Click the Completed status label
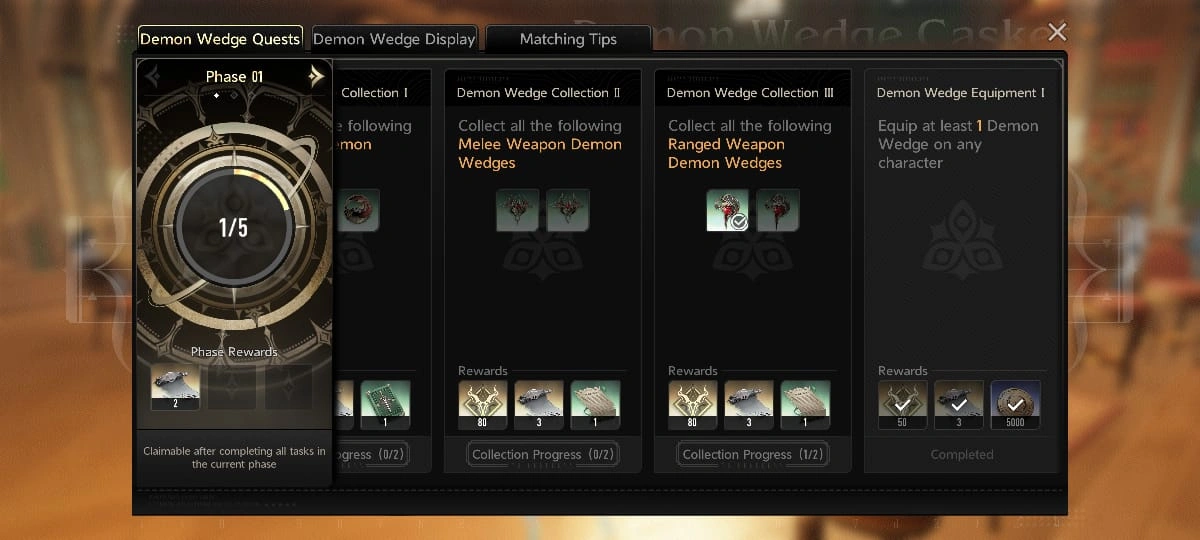Viewport: 1200px width, 540px height. point(962,454)
